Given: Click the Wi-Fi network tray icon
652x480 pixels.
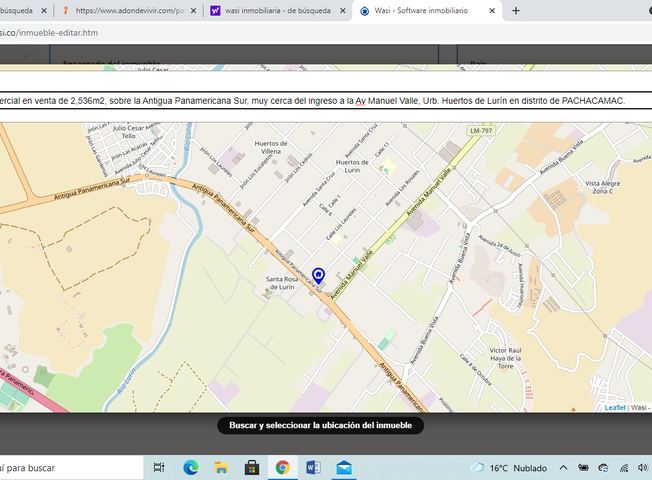Looking at the screenshot, I should point(624,468).
